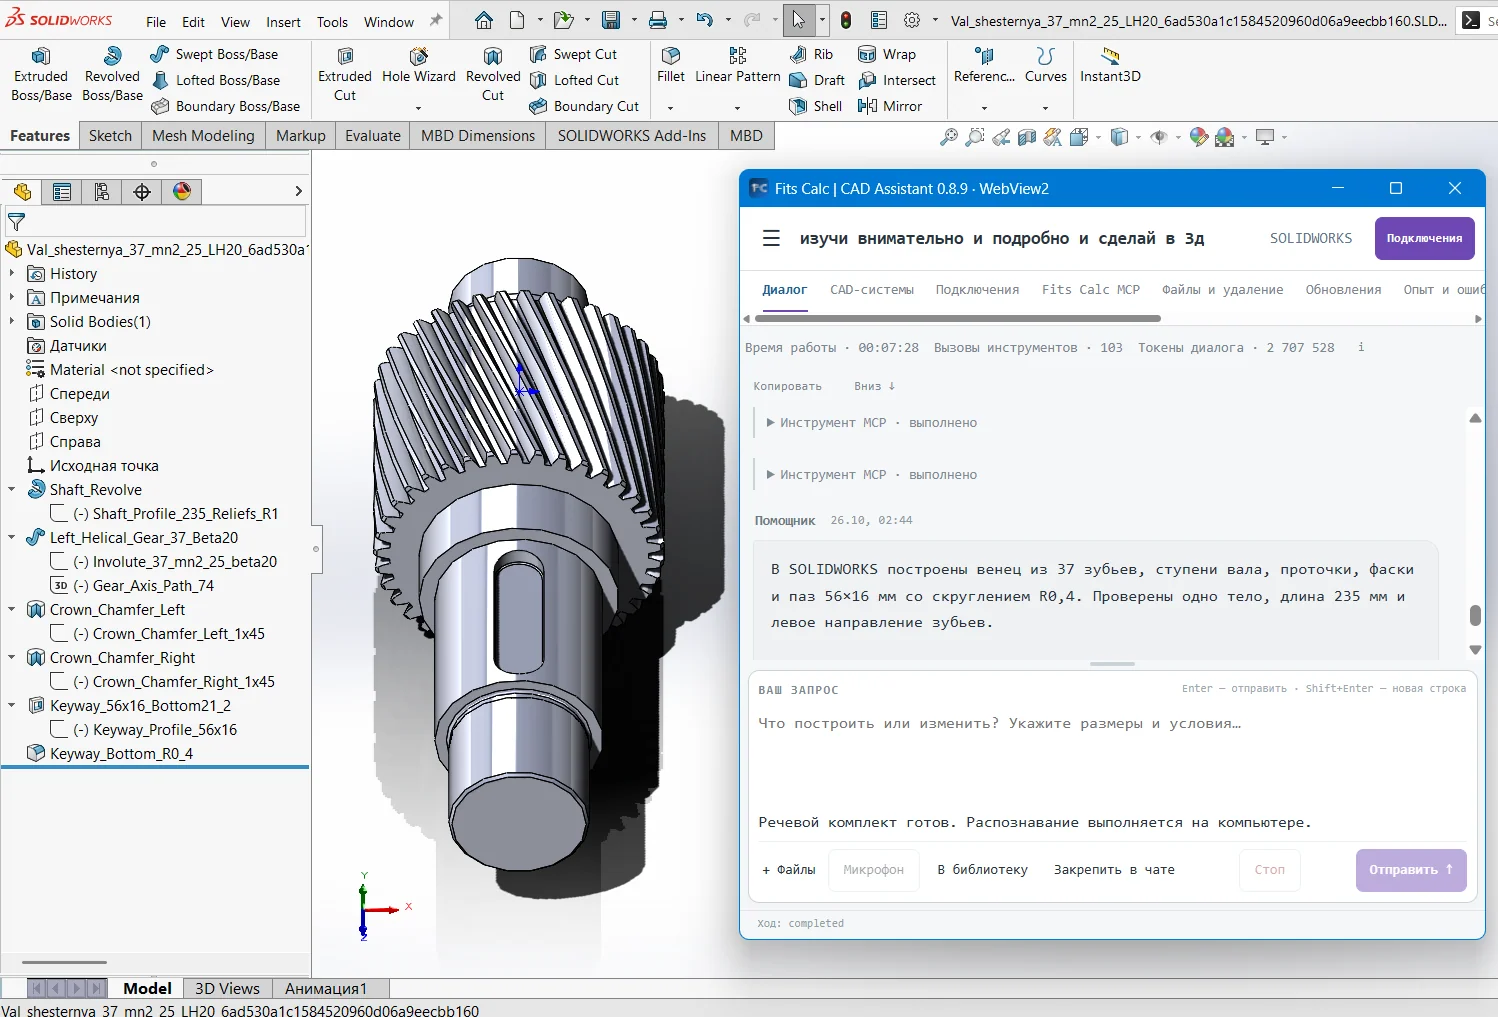
Task: Start the Revolved Cut tool
Action: point(493,75)
